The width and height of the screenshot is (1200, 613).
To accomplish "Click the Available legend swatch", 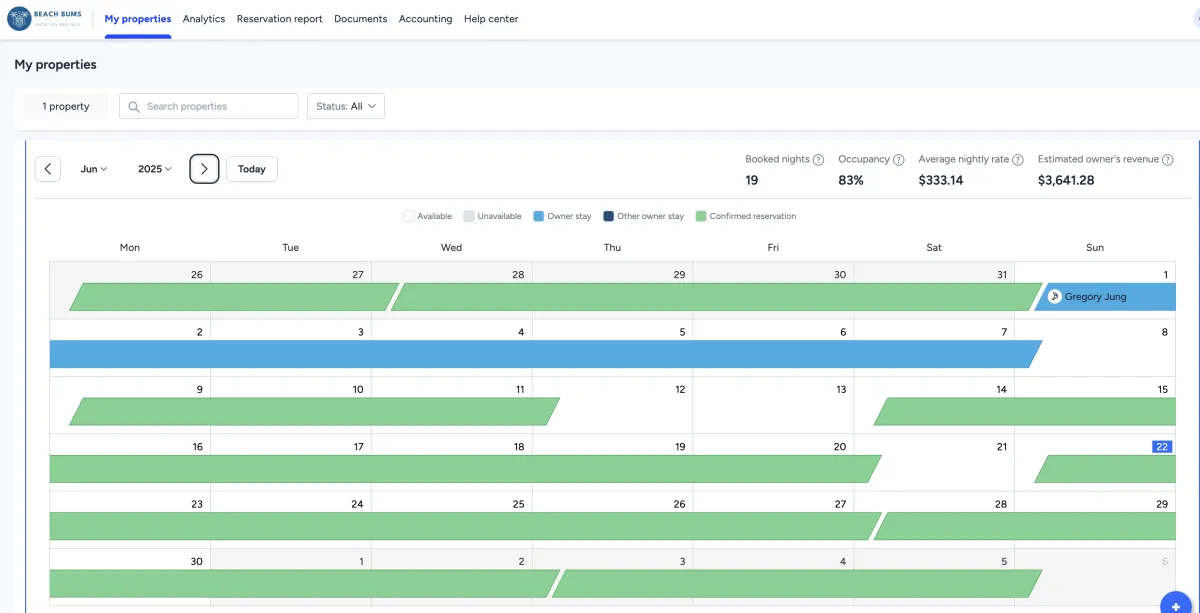I will pyautogui.click(x=409, y=216).
